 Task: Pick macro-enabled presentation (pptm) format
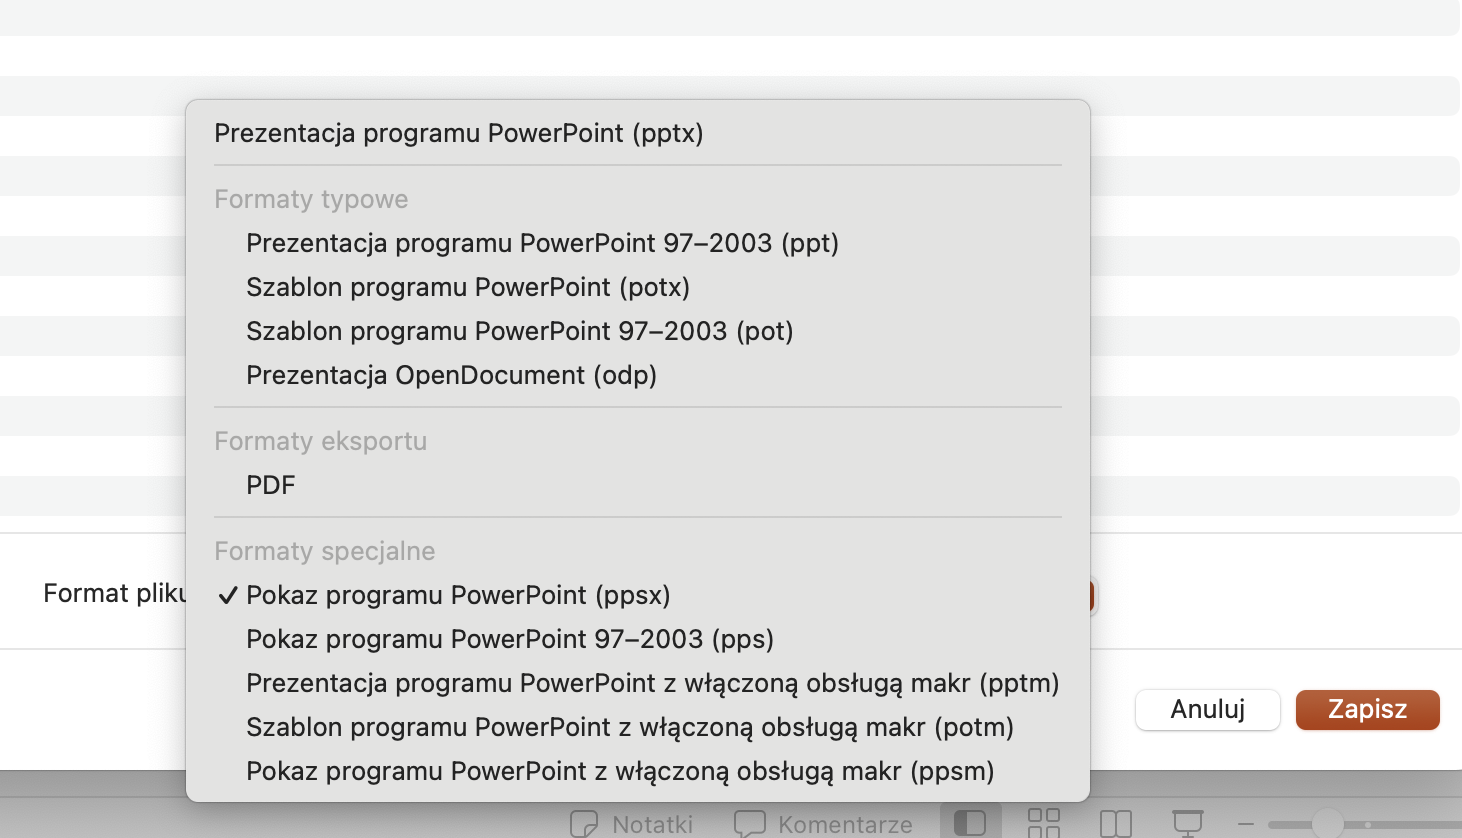click(x=652, y=683)
